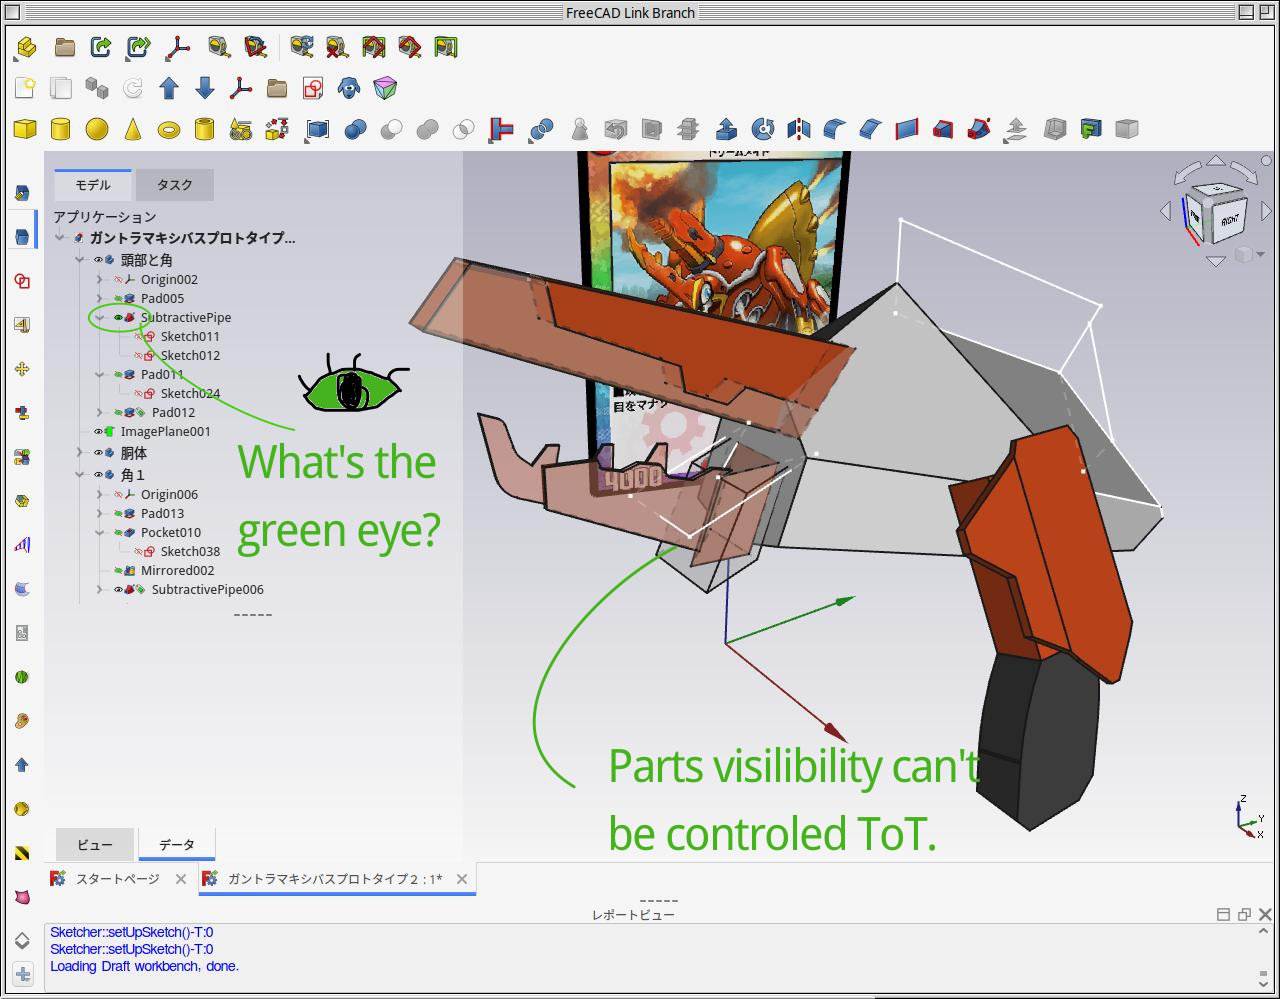Switch to the タスク tab
This screenshot has width=1280, height=999.
pyautogui.click(x=174, y=185)
